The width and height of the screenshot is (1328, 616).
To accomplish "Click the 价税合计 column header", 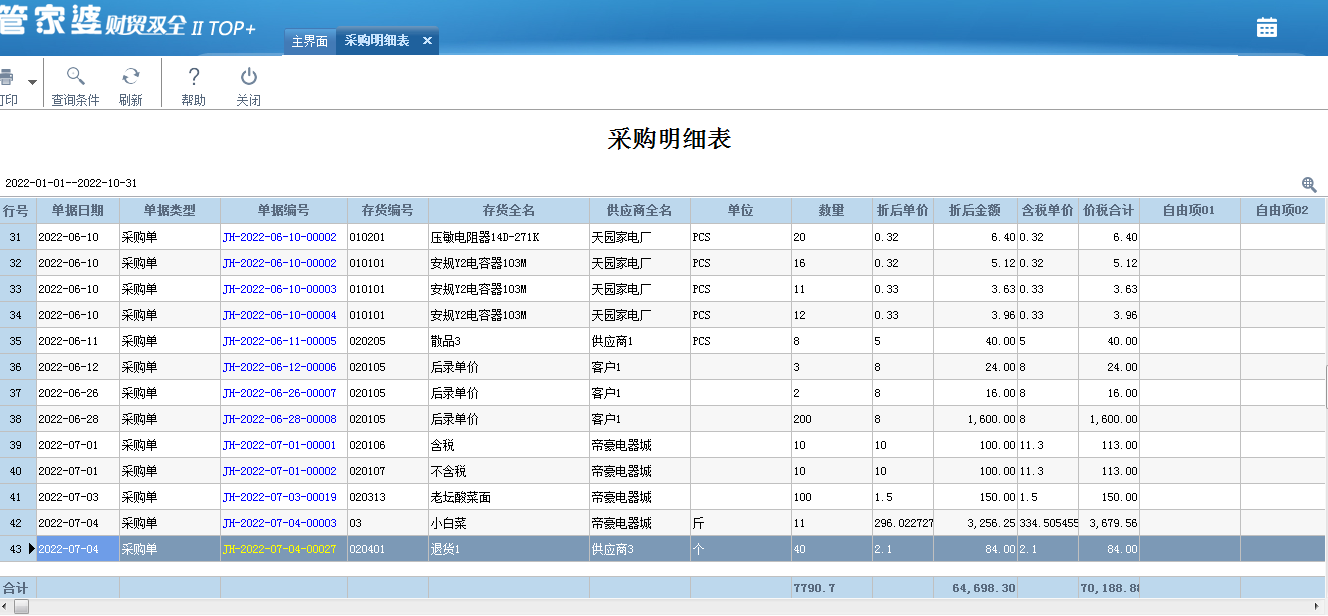I will [1108, 211].
